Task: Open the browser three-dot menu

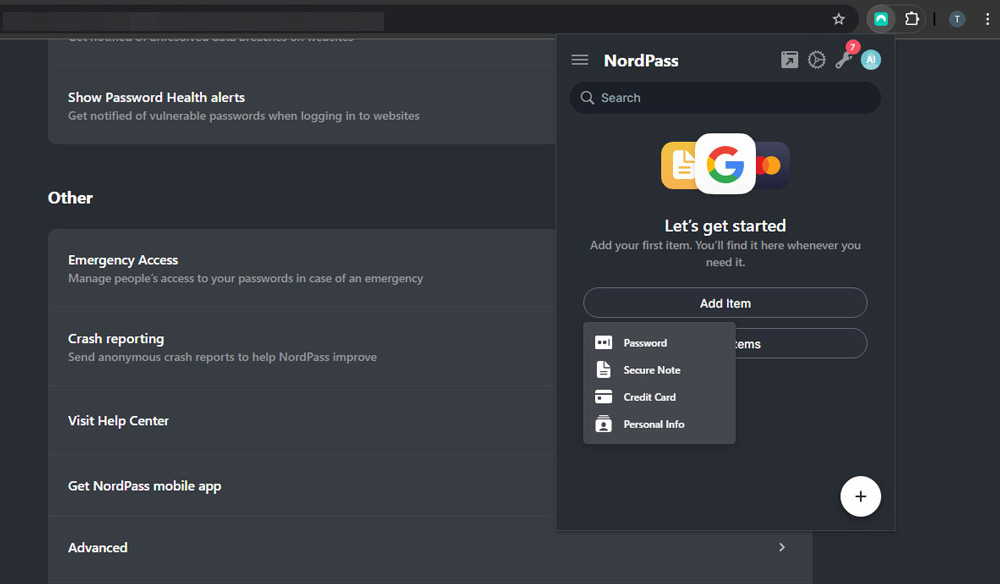Action: click(987, 19)
